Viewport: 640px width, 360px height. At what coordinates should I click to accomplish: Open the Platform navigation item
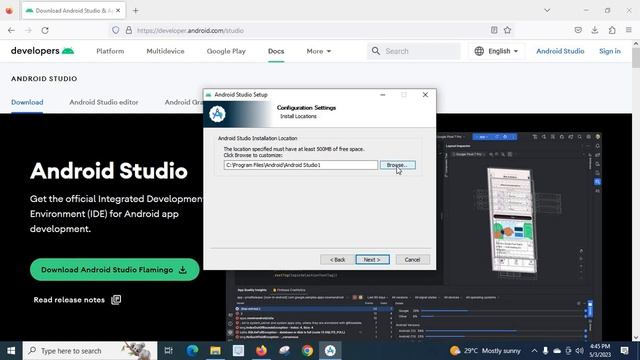110,51
